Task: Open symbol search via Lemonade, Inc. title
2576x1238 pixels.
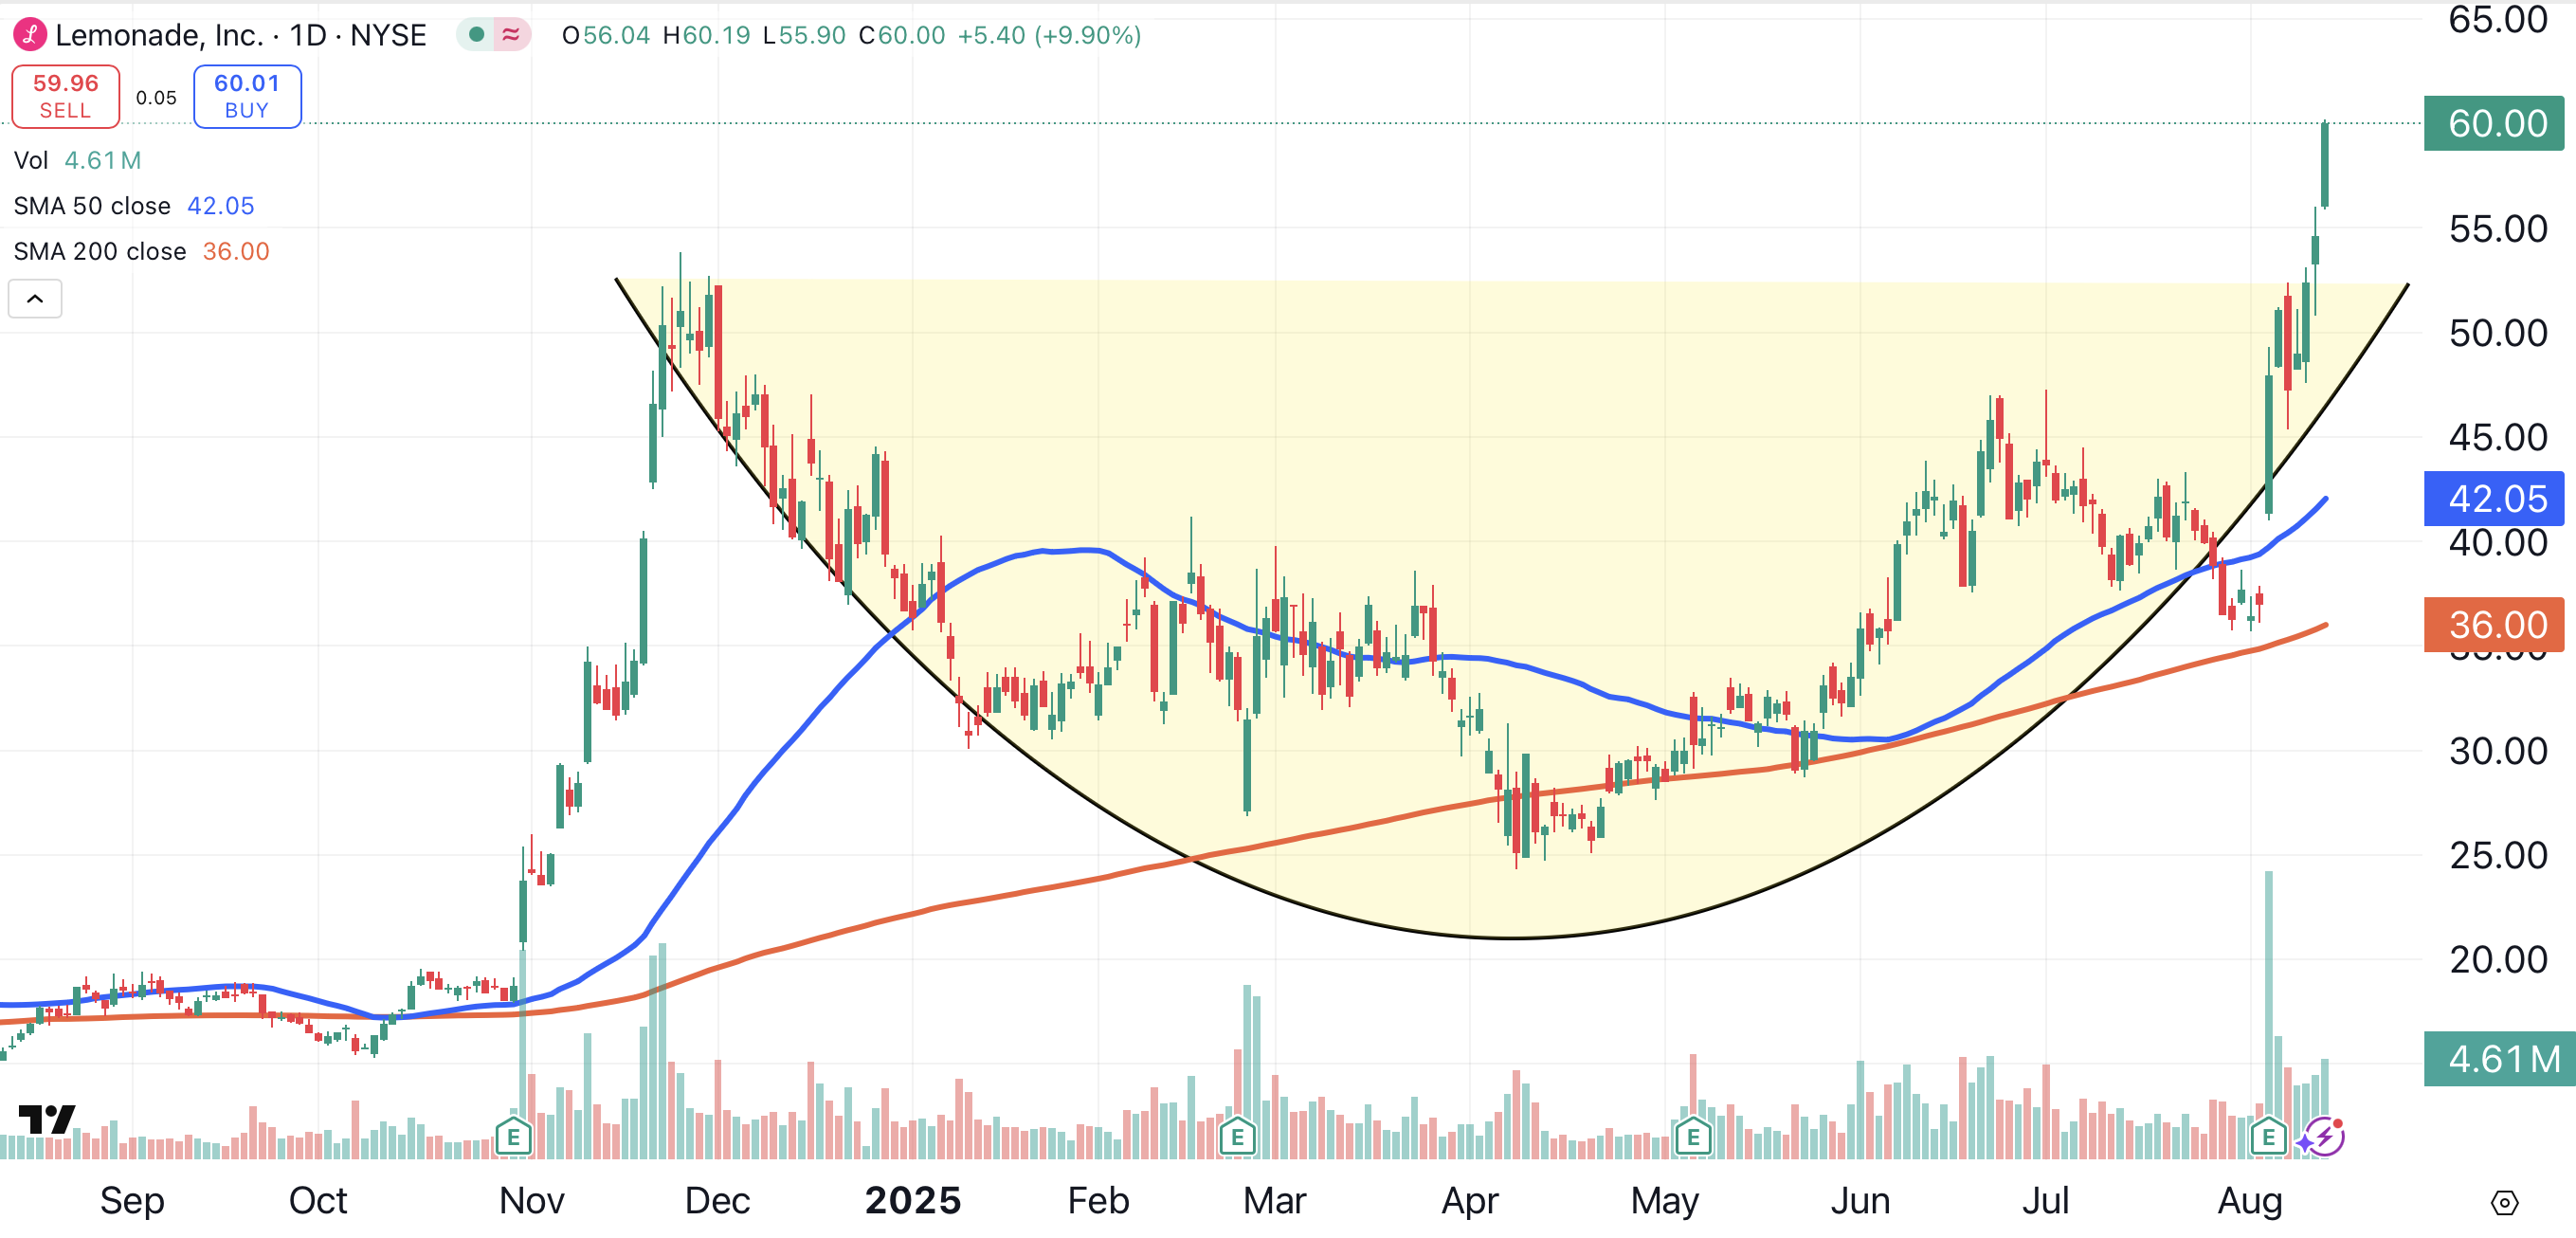Action: pos(158,35)
